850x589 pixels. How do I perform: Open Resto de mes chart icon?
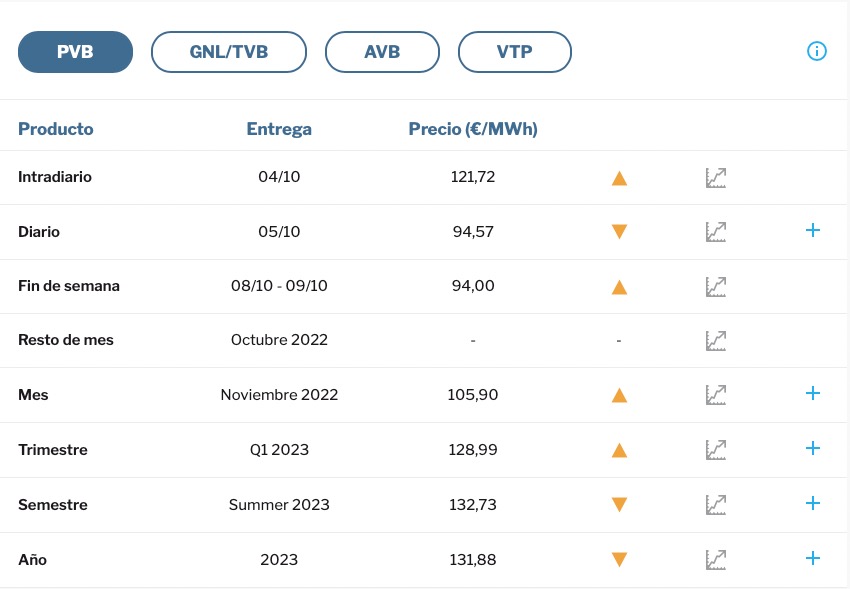[x=715, y=340]
